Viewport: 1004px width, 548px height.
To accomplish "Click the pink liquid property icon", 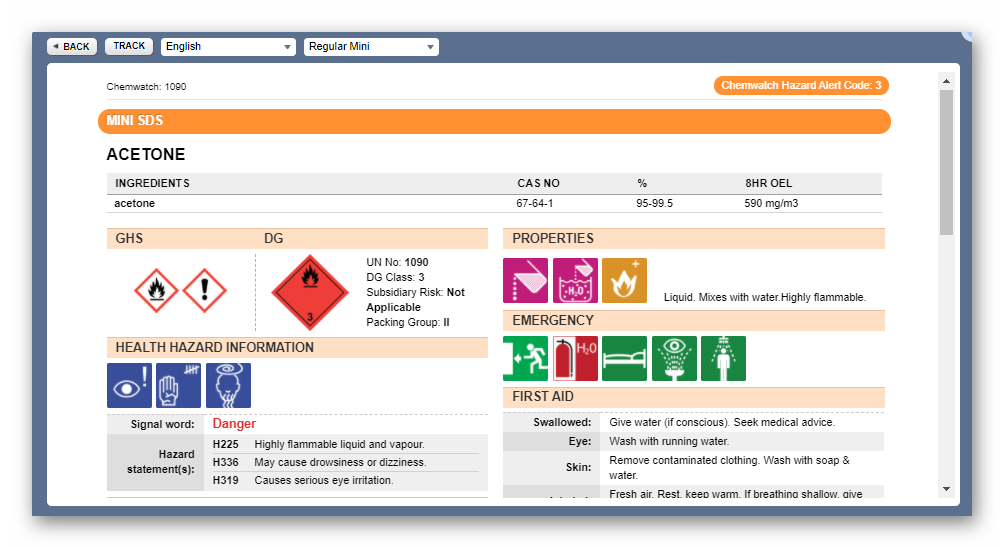I will 526,280.
